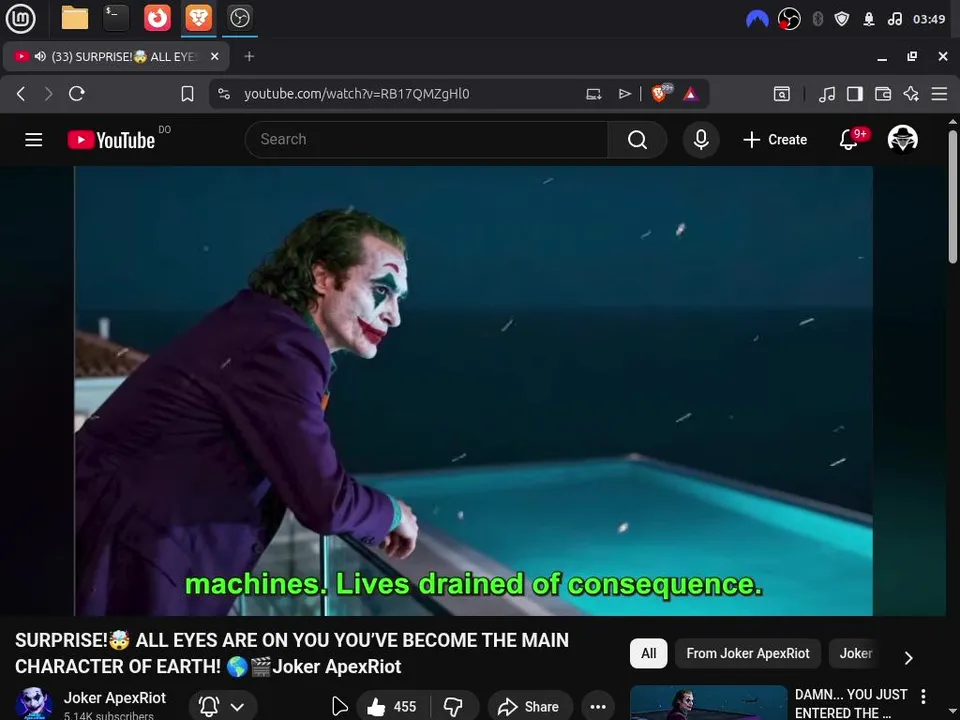Open OBS Studio from the panel

point(239,18)
